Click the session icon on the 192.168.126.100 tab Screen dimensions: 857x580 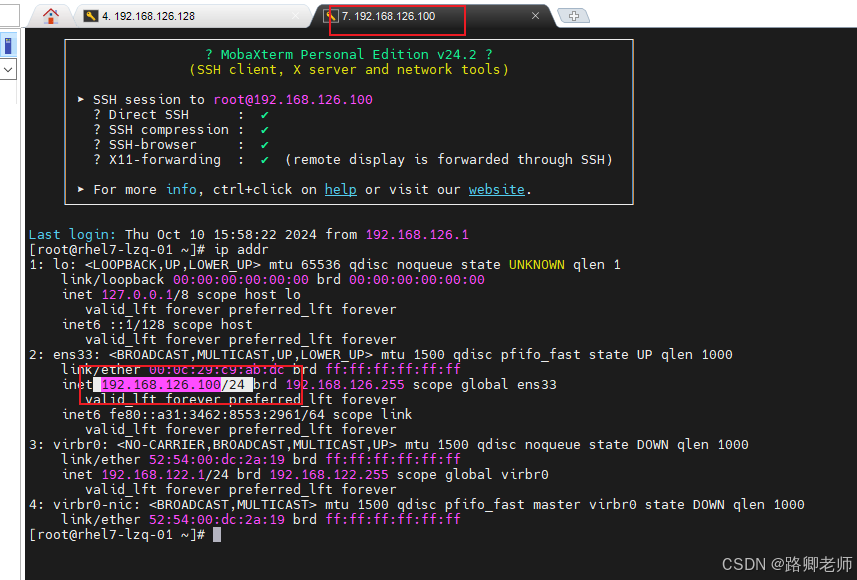pyautogui.click(x=331, y=16)
